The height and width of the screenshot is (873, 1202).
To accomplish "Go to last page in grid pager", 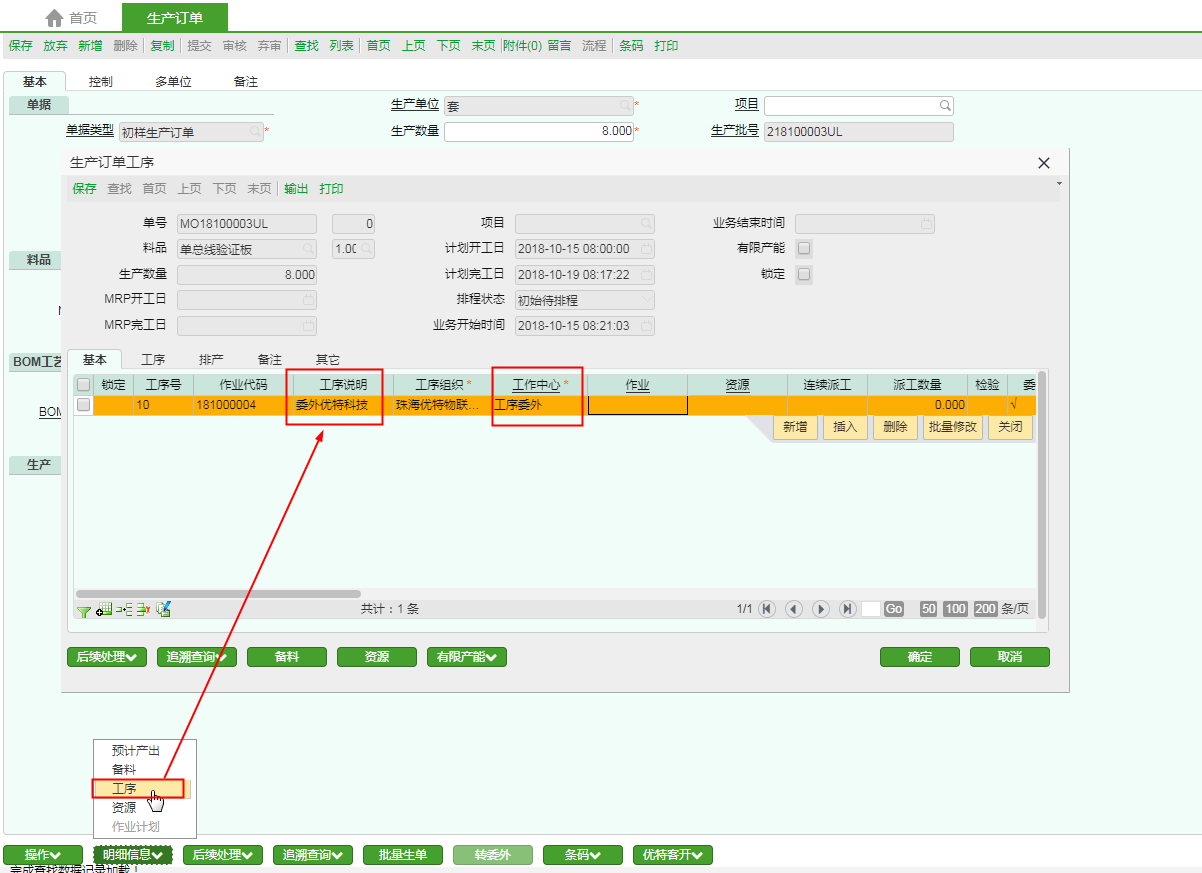I will 848,609.
